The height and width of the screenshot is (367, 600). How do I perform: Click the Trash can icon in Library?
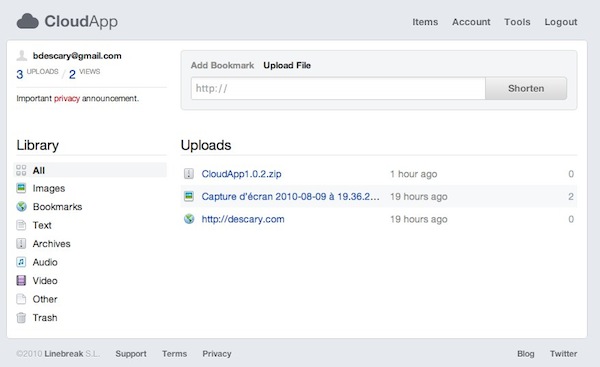pyautogui.click(x=21, y=318)
